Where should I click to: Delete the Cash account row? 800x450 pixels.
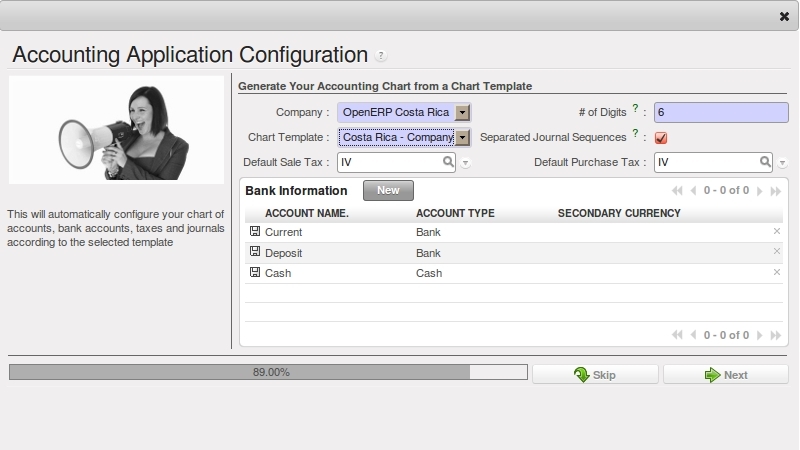[x=776, y=273]
